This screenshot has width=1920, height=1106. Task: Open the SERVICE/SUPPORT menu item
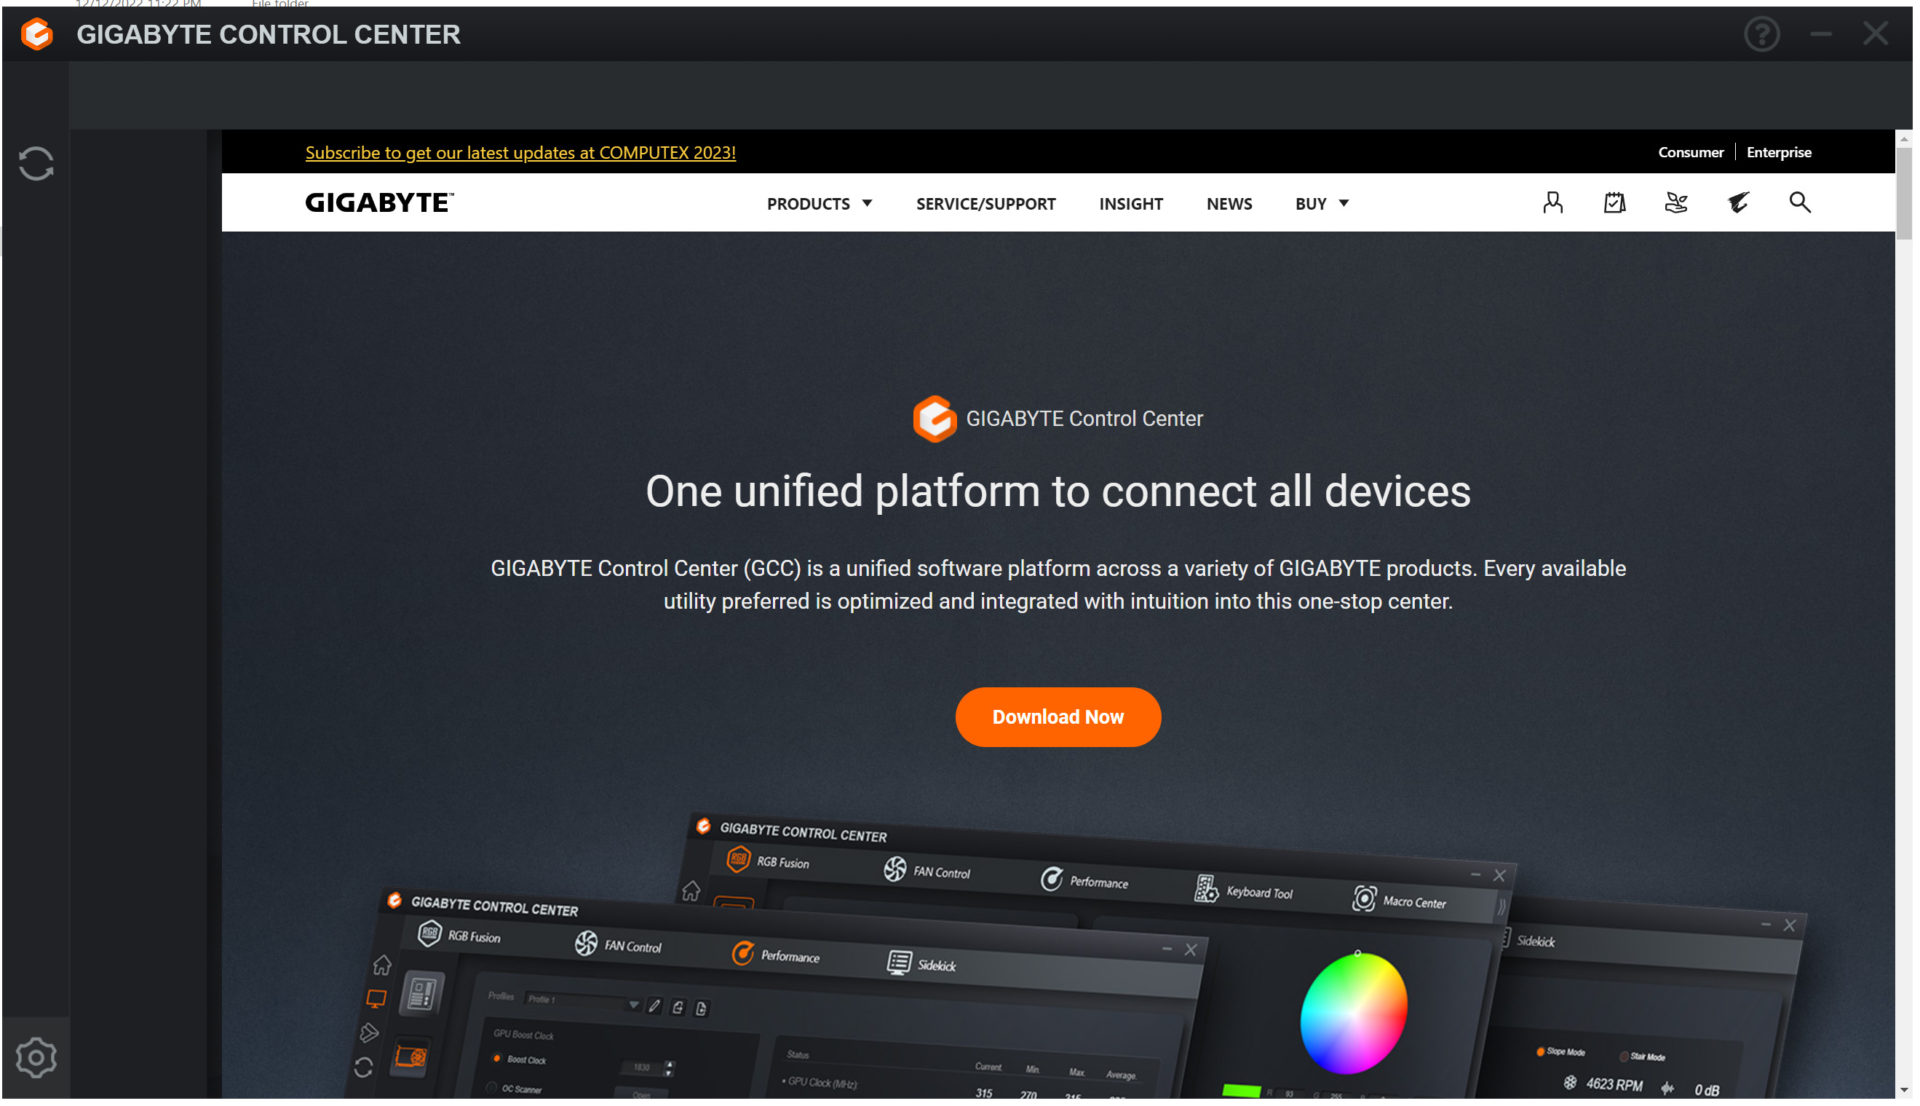click(x=985, y=204)
